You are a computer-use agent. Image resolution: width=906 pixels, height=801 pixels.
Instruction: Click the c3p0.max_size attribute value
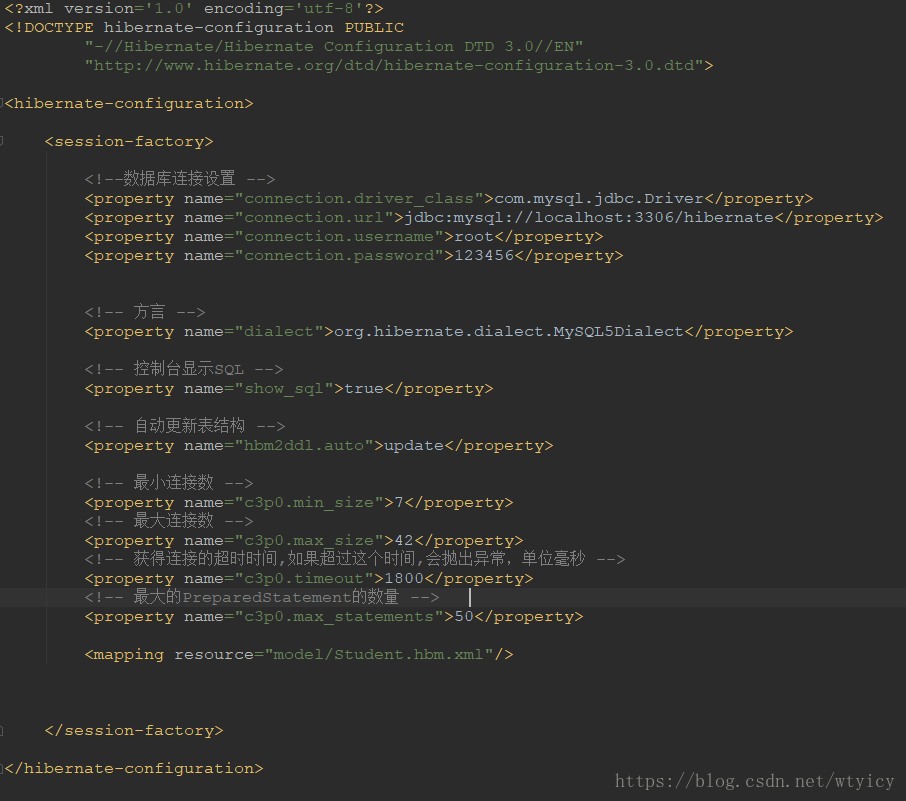tap(309, 541)
